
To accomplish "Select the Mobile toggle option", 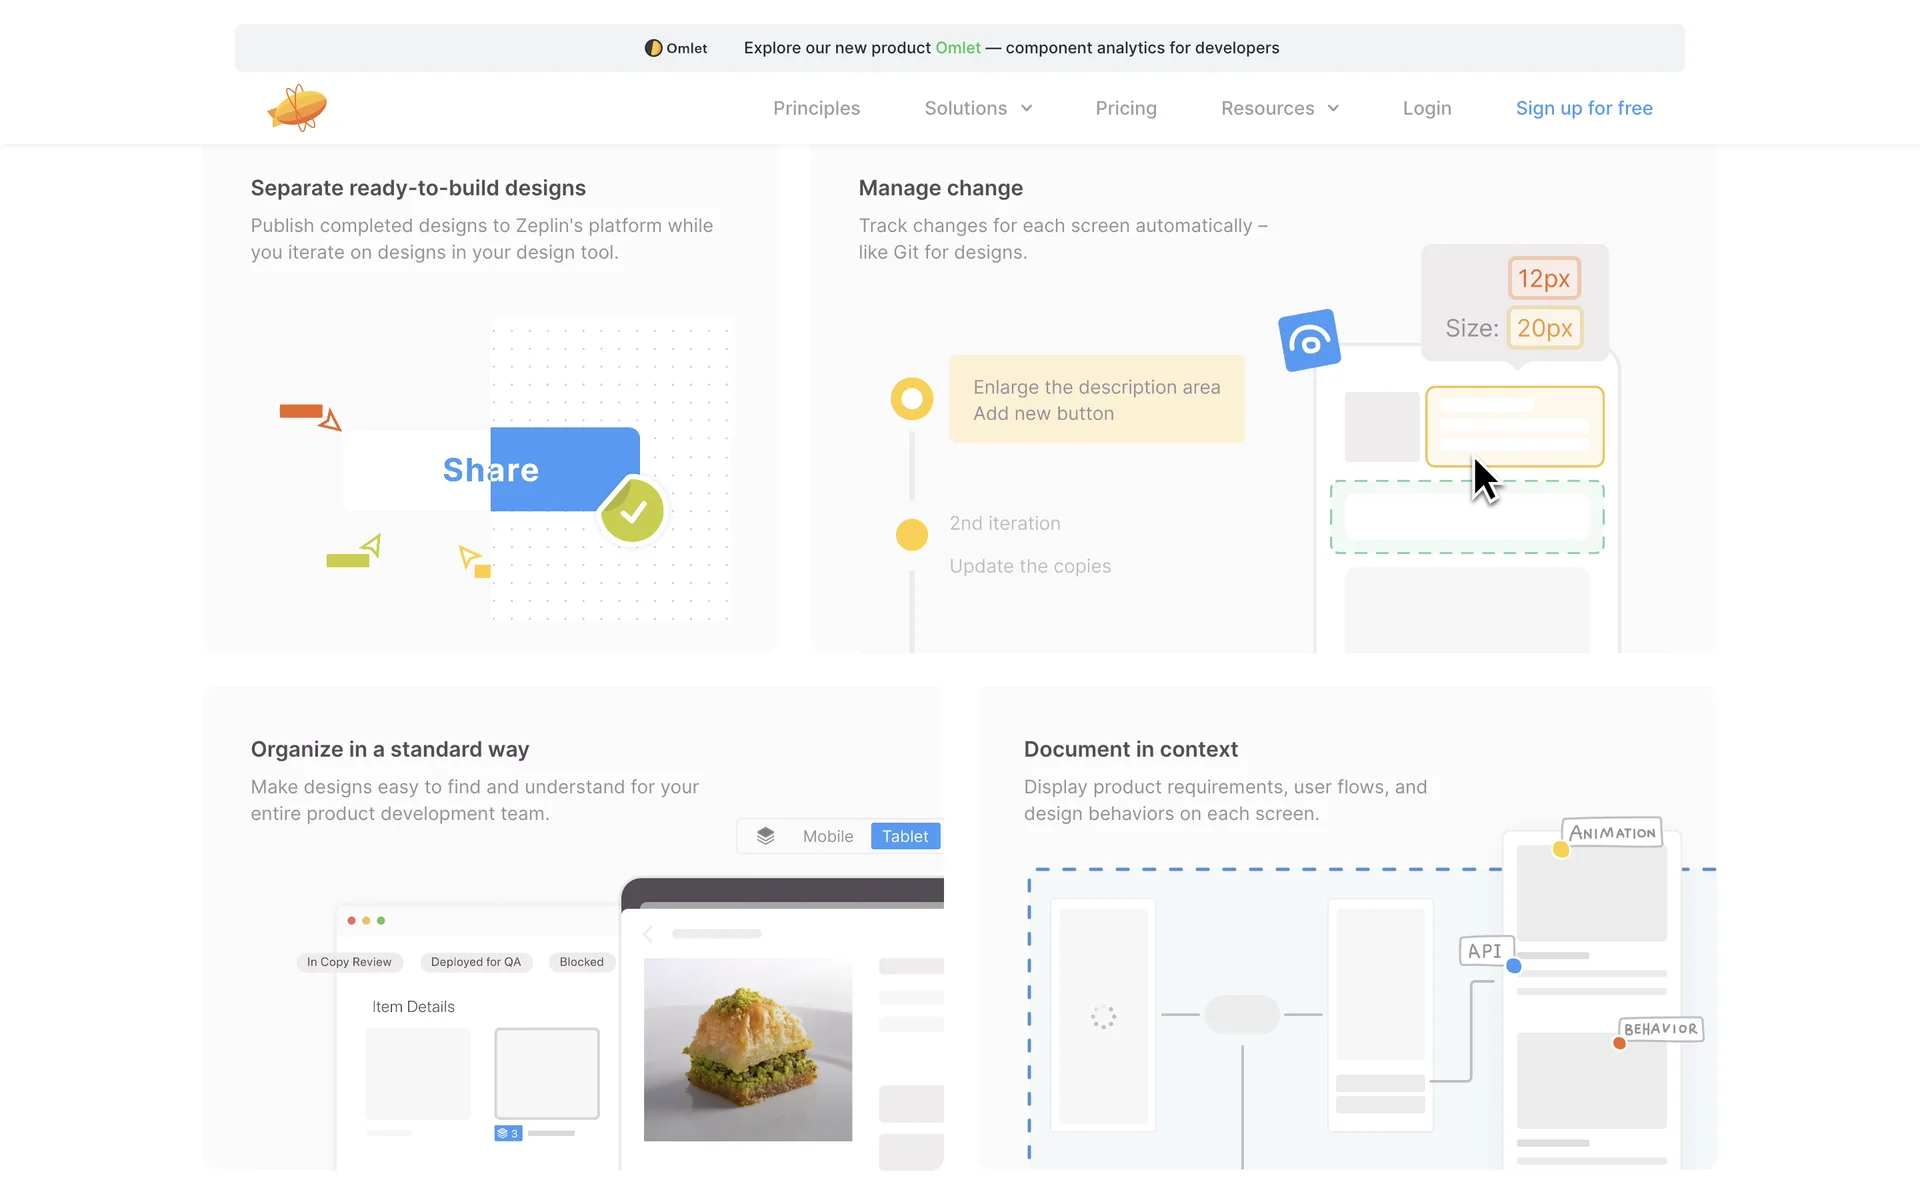I will point(828,836).
